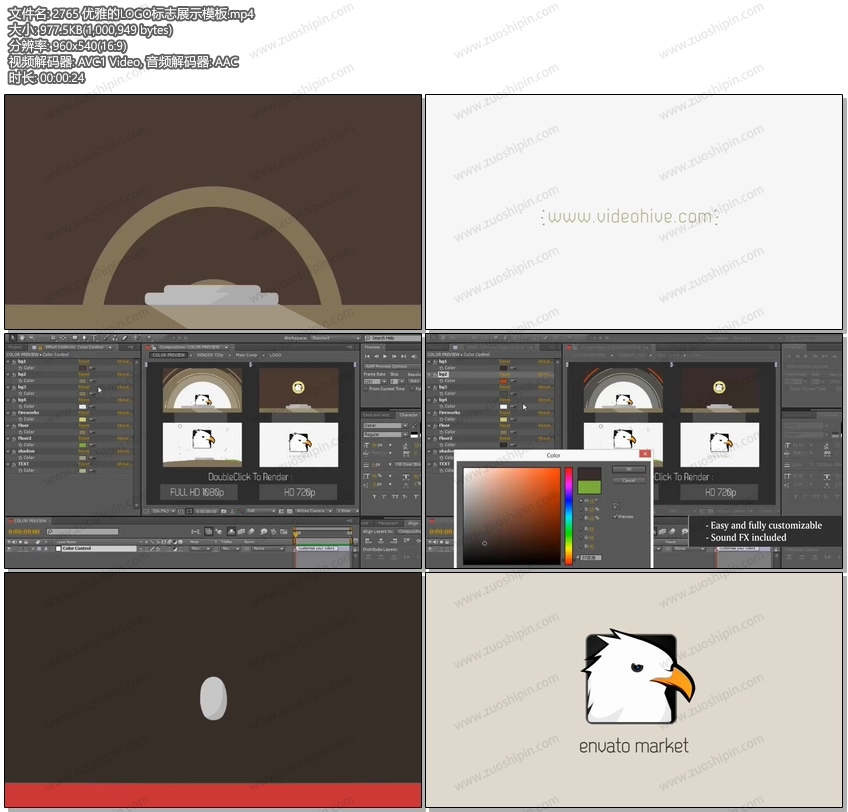This screenshot has width=848, height=812.
Task: Click the bg4 Color stopwatch in undimmed Effect Controls
Action: pos(21,406)
